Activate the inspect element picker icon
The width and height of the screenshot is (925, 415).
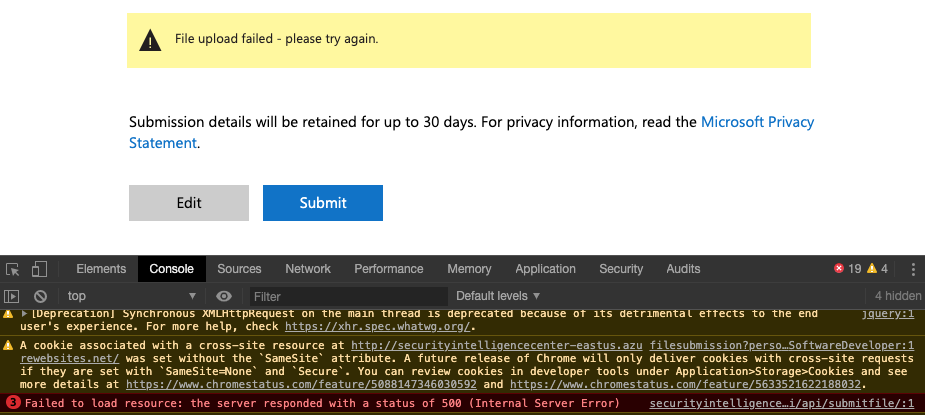(x=12, y=269)
